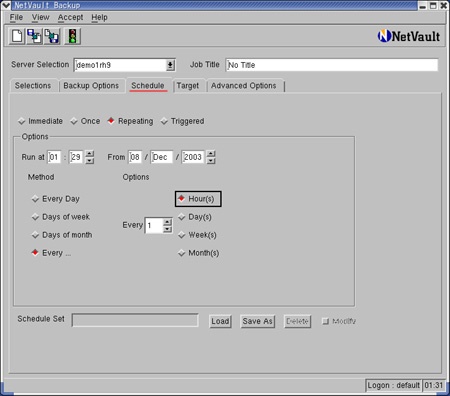
Task: Open the window menu icon in title bar
Action: click(x=6, y=5)
